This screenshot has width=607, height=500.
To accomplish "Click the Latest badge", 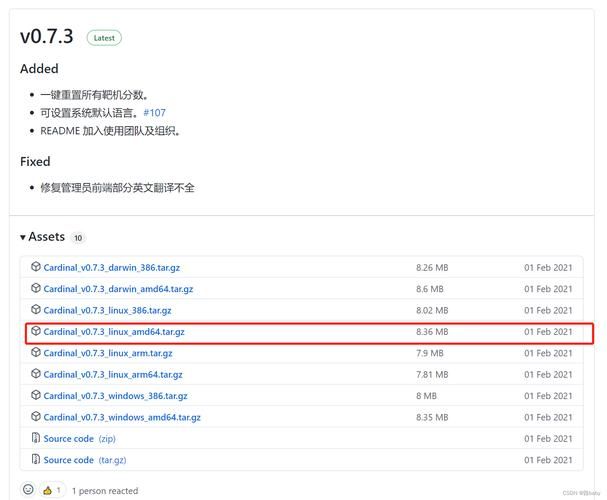I will coord(104,38).
